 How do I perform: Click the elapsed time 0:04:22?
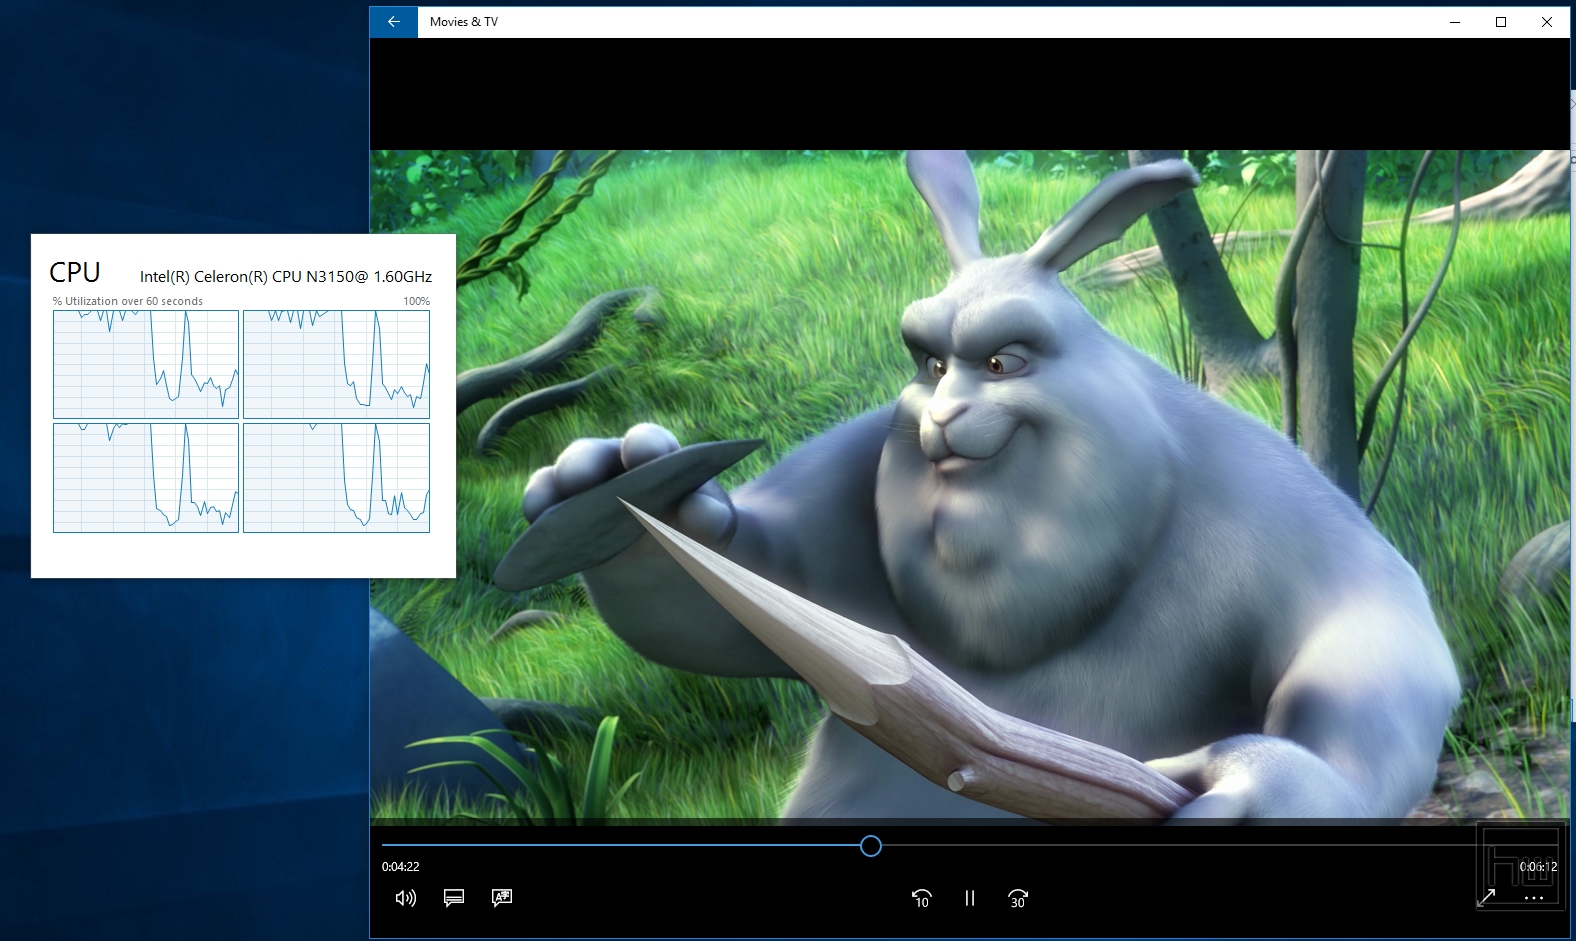(400, 867)
